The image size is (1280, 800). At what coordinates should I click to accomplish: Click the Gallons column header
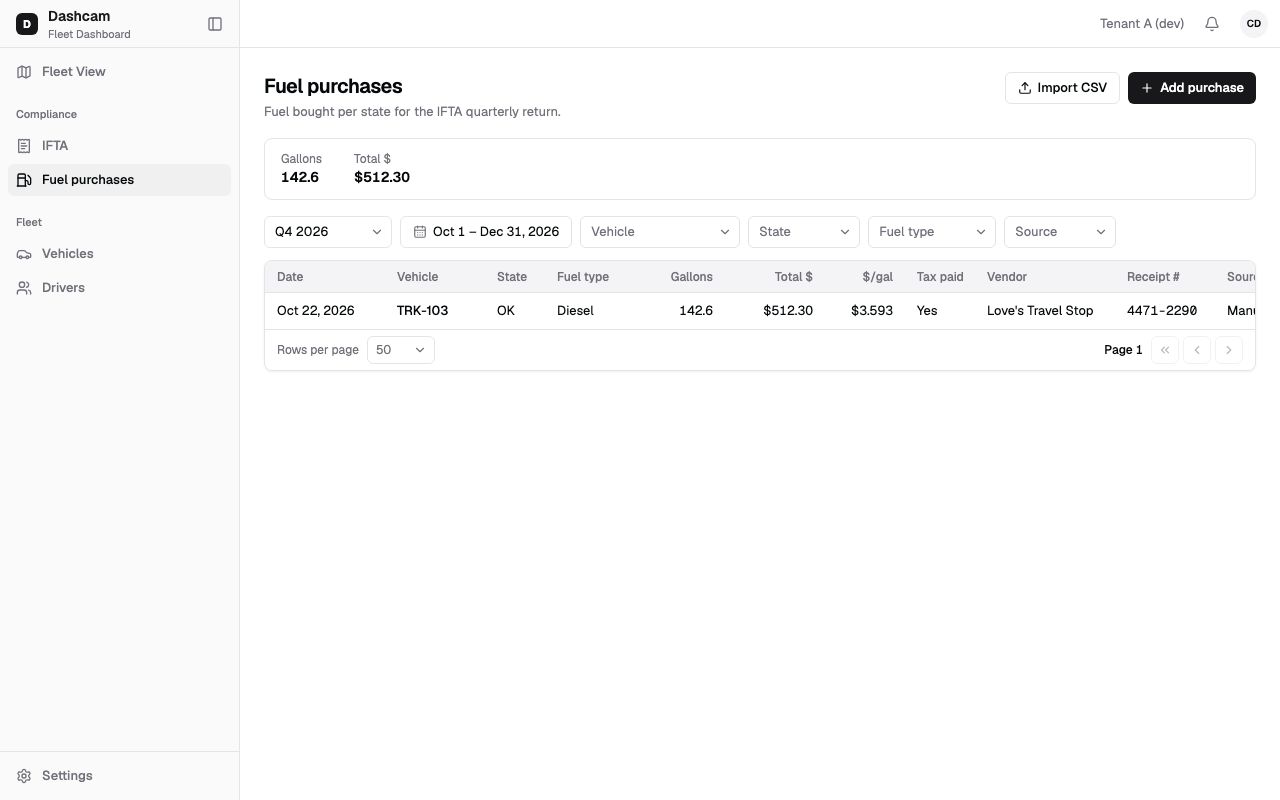[692, 277]
